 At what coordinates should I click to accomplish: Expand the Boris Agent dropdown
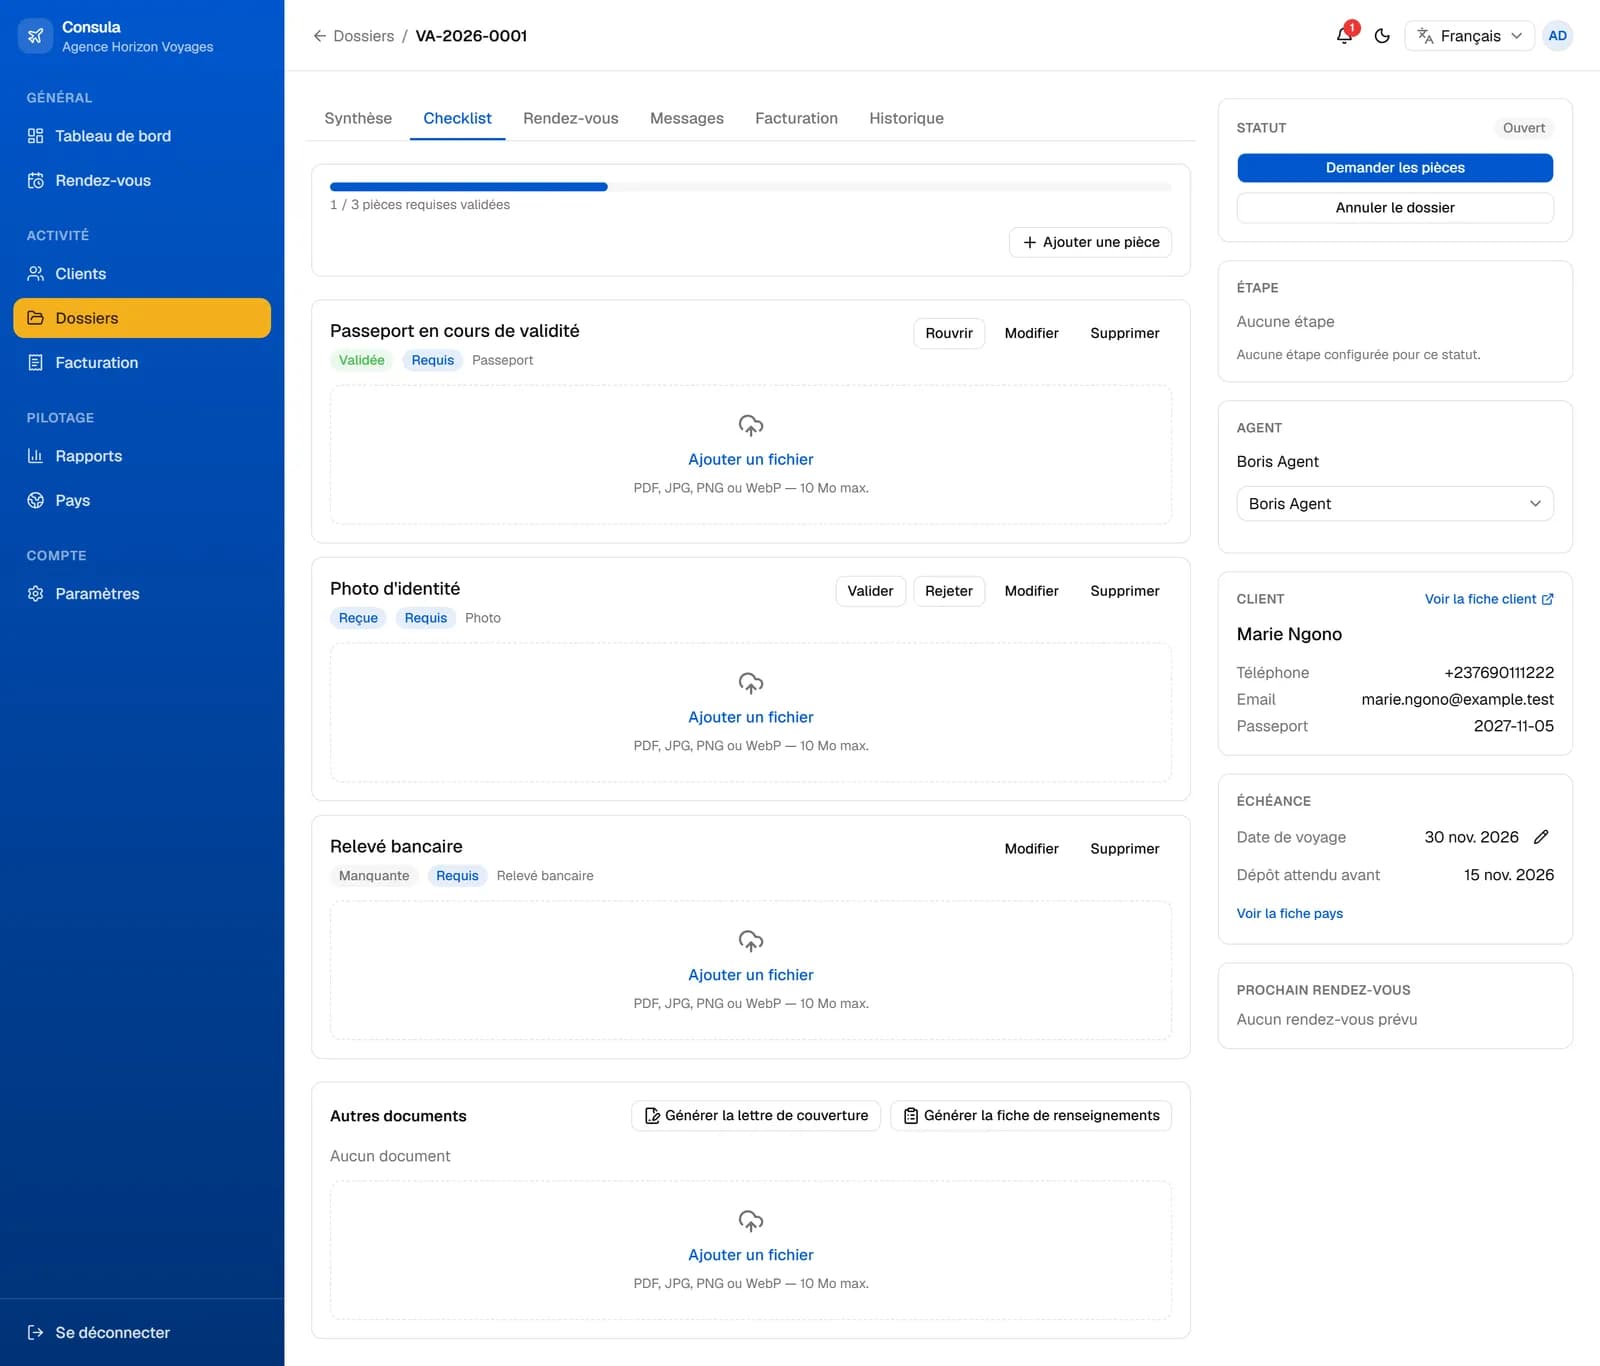pyautogui.click(x=1395, y=504)
